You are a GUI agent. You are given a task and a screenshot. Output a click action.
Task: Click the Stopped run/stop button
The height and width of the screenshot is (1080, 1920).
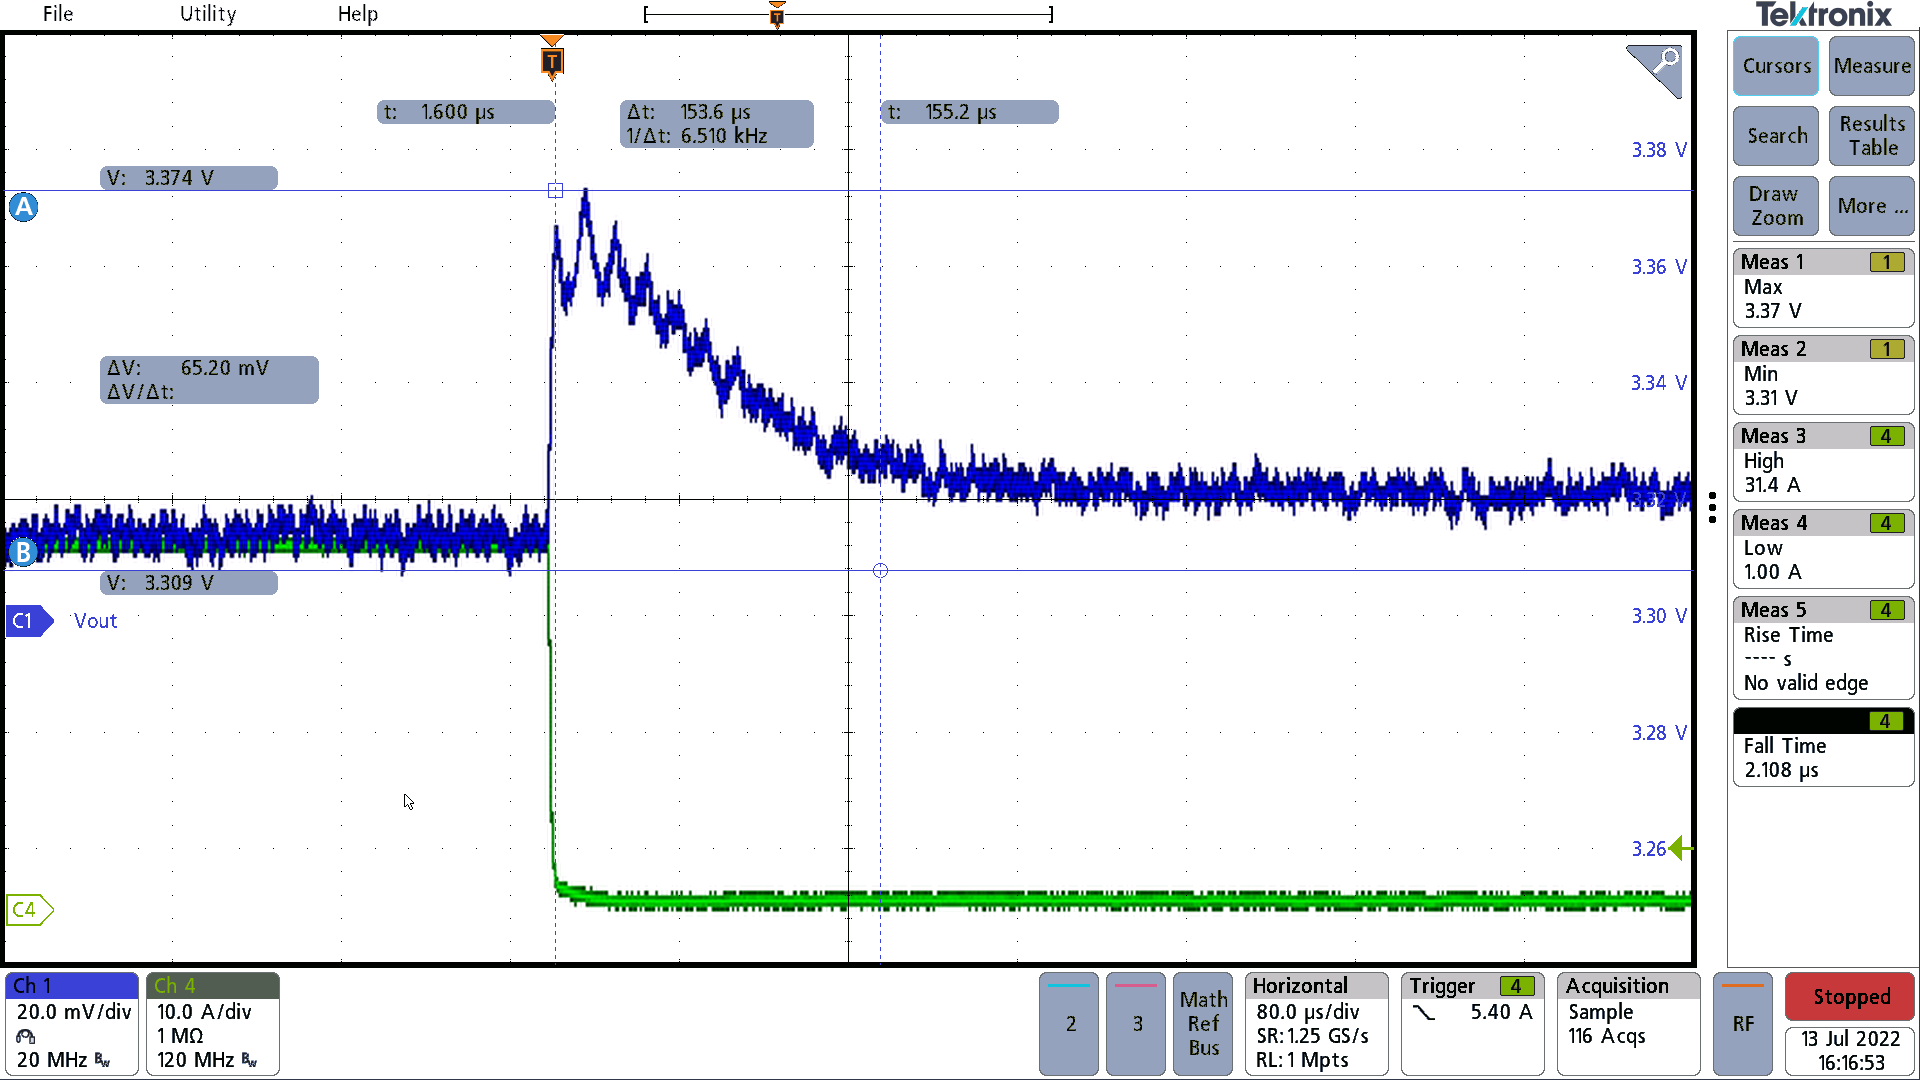(x=1851, y=997)
